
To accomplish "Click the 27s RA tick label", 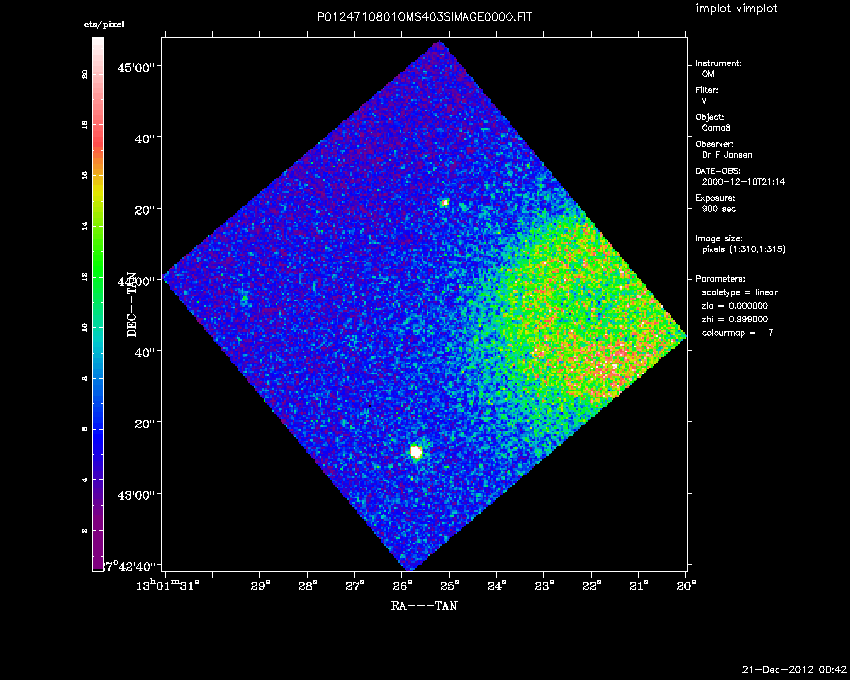I will click(x=355, y=586).
